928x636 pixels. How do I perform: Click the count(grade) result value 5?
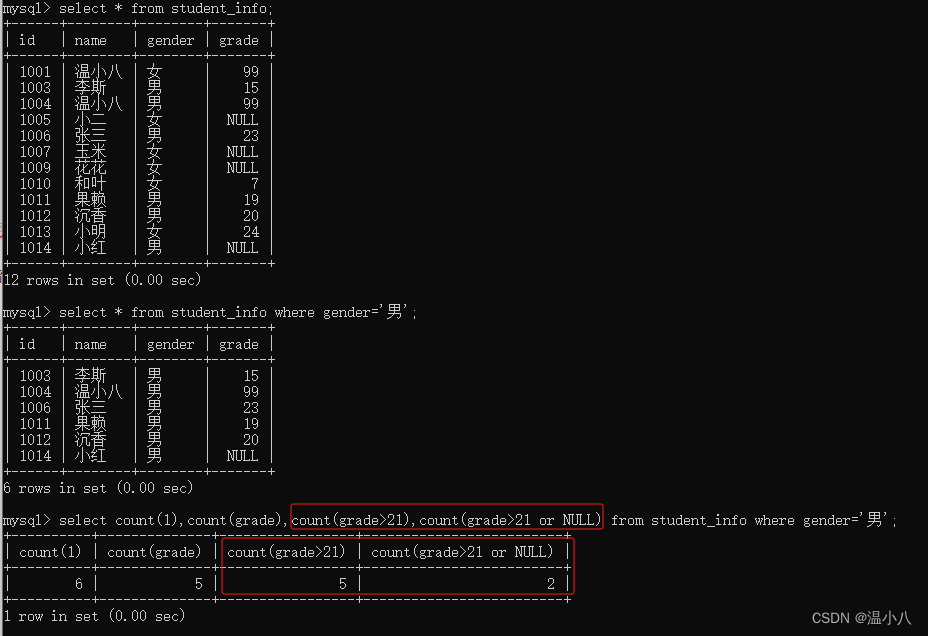tap(199, 584)
